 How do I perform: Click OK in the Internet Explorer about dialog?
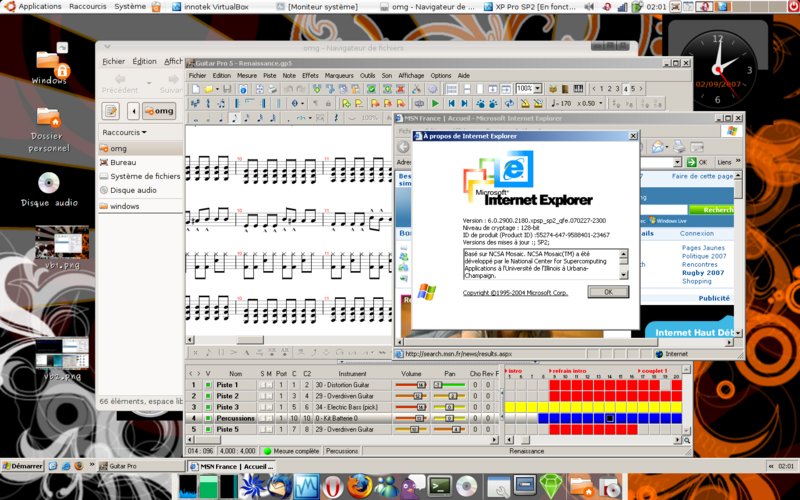tap(608, 292)
